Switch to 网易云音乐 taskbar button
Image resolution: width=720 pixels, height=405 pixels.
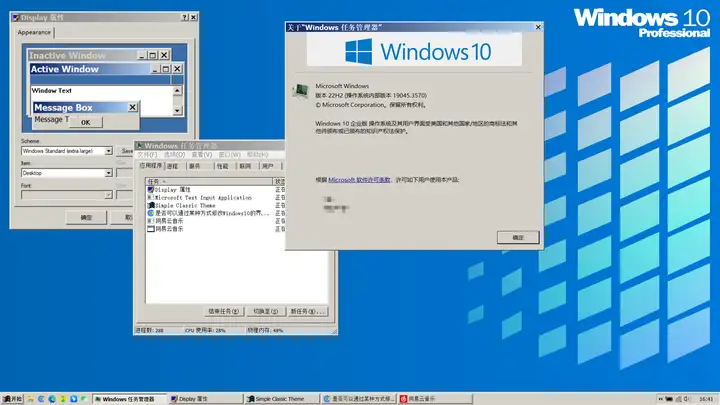coord(434,399)
